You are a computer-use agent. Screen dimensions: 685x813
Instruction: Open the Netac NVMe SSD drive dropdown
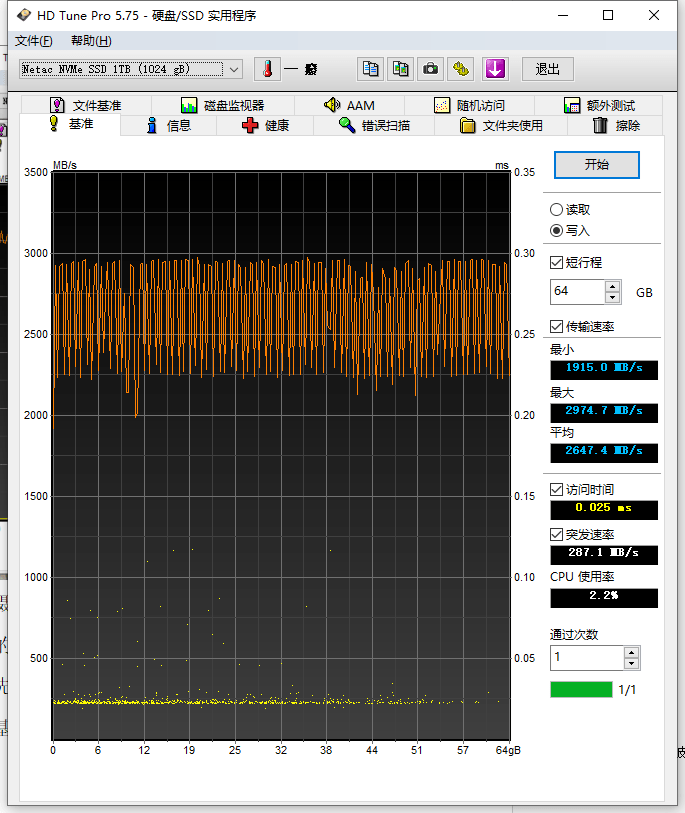234,69
